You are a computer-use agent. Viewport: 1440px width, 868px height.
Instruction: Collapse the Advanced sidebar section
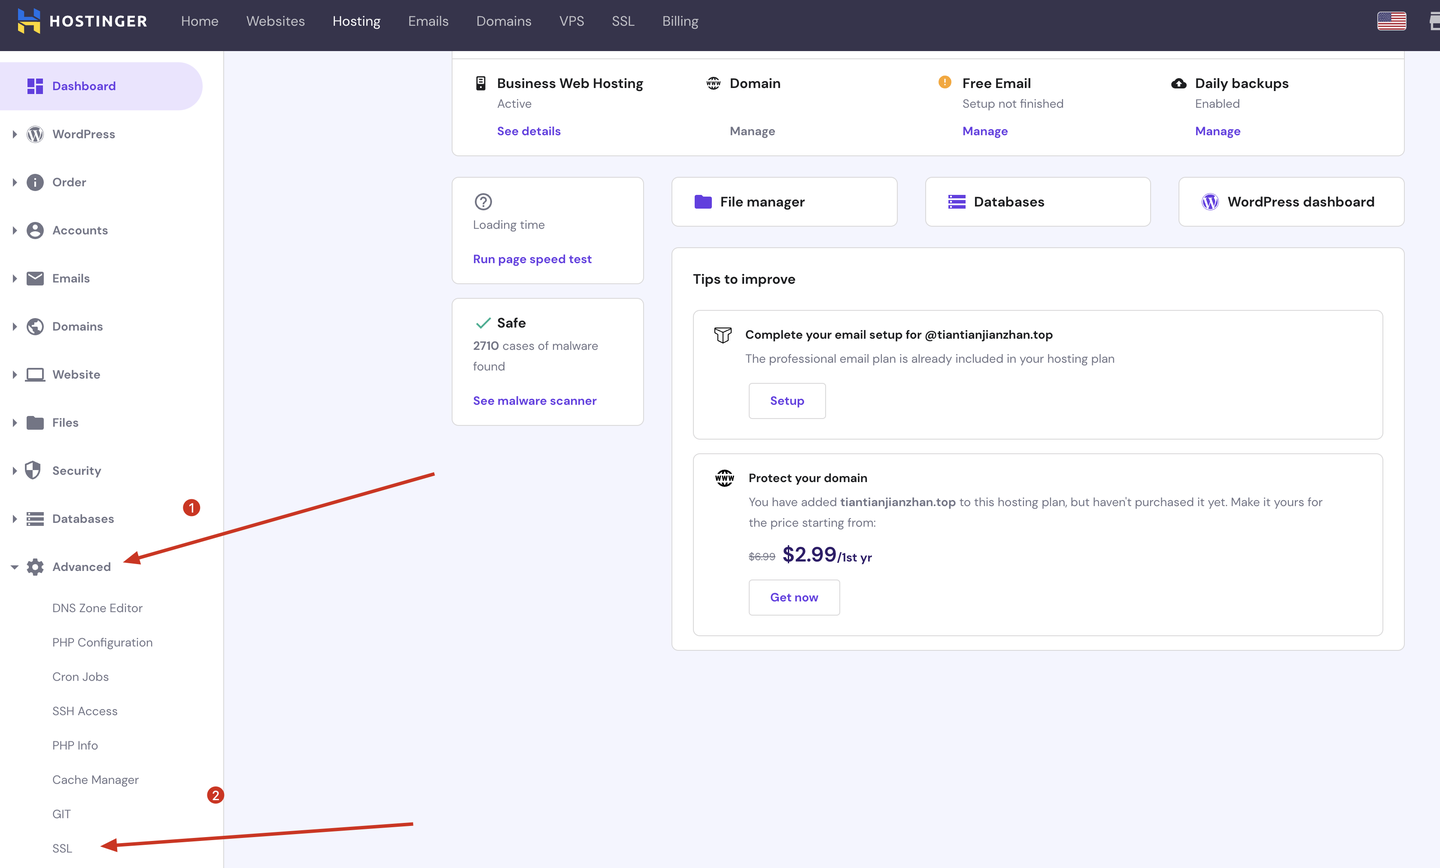pos(14,567)
